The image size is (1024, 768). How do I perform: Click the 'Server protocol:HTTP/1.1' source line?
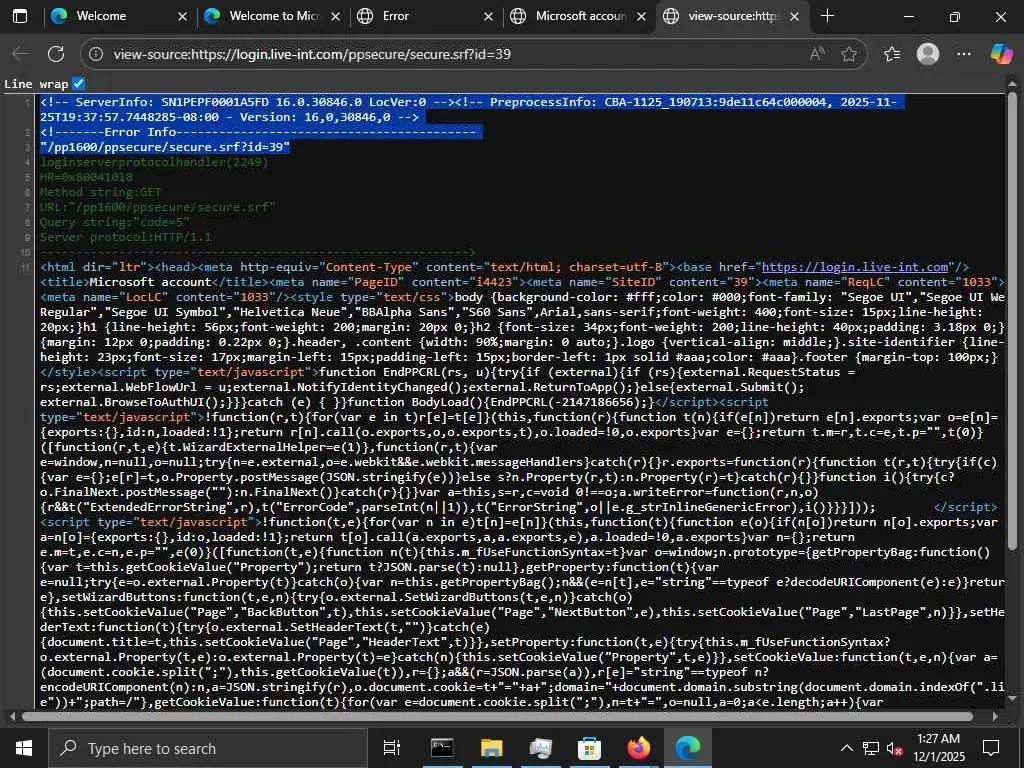pyautogui.click(x=125, y=237)
